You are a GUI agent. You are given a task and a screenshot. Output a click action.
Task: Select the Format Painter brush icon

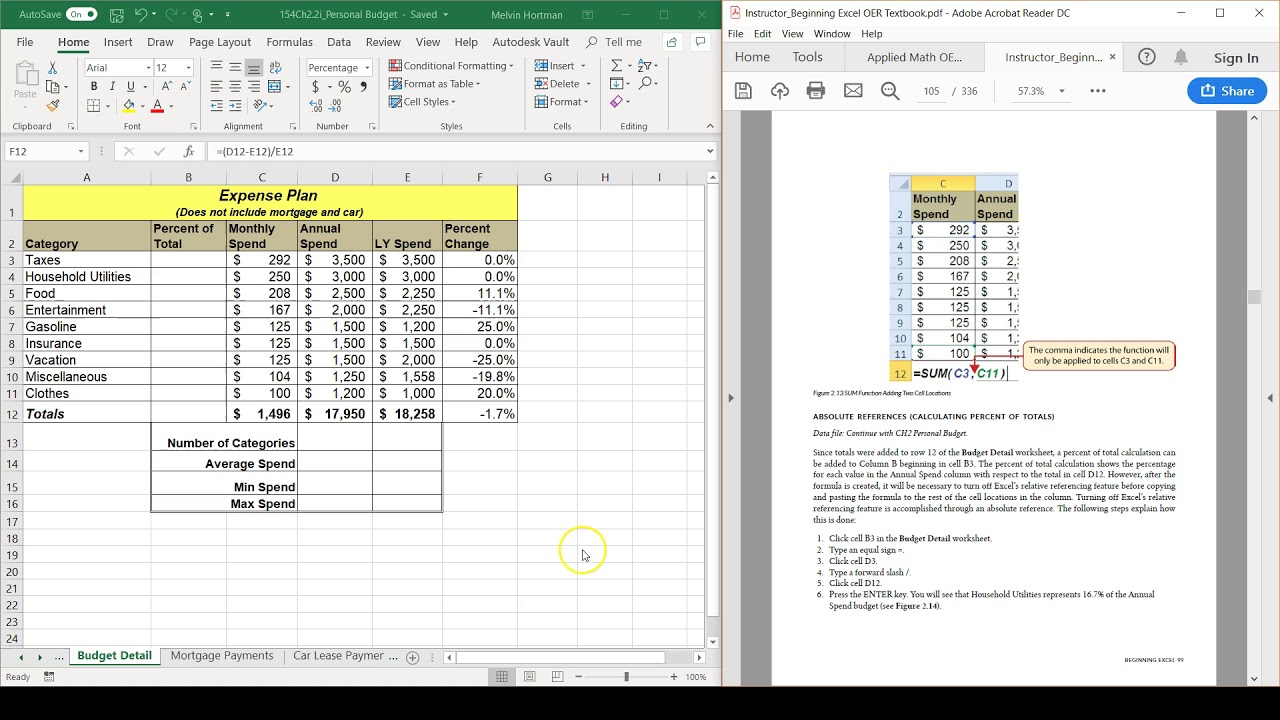53,105
